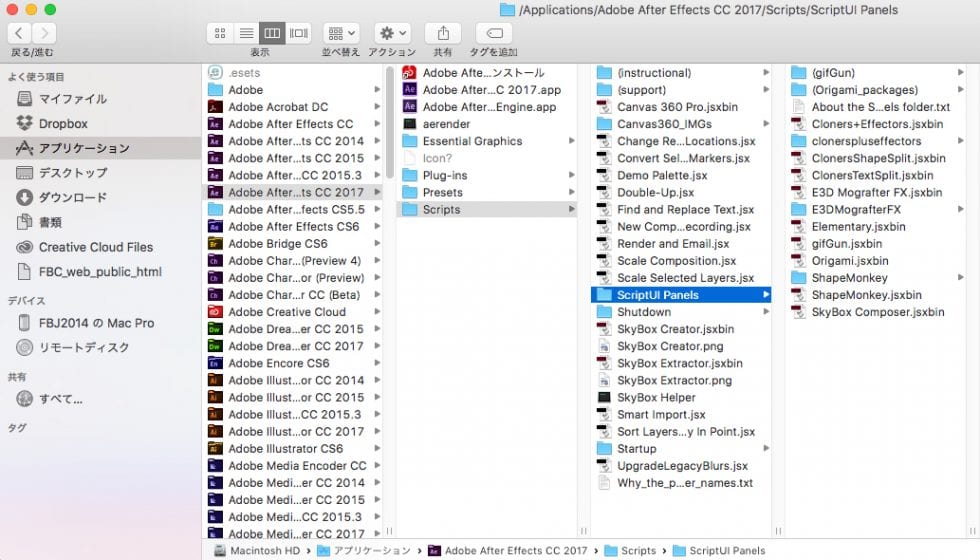
Task: Switch to icon view in toolbar
Action: coord(220,33)
